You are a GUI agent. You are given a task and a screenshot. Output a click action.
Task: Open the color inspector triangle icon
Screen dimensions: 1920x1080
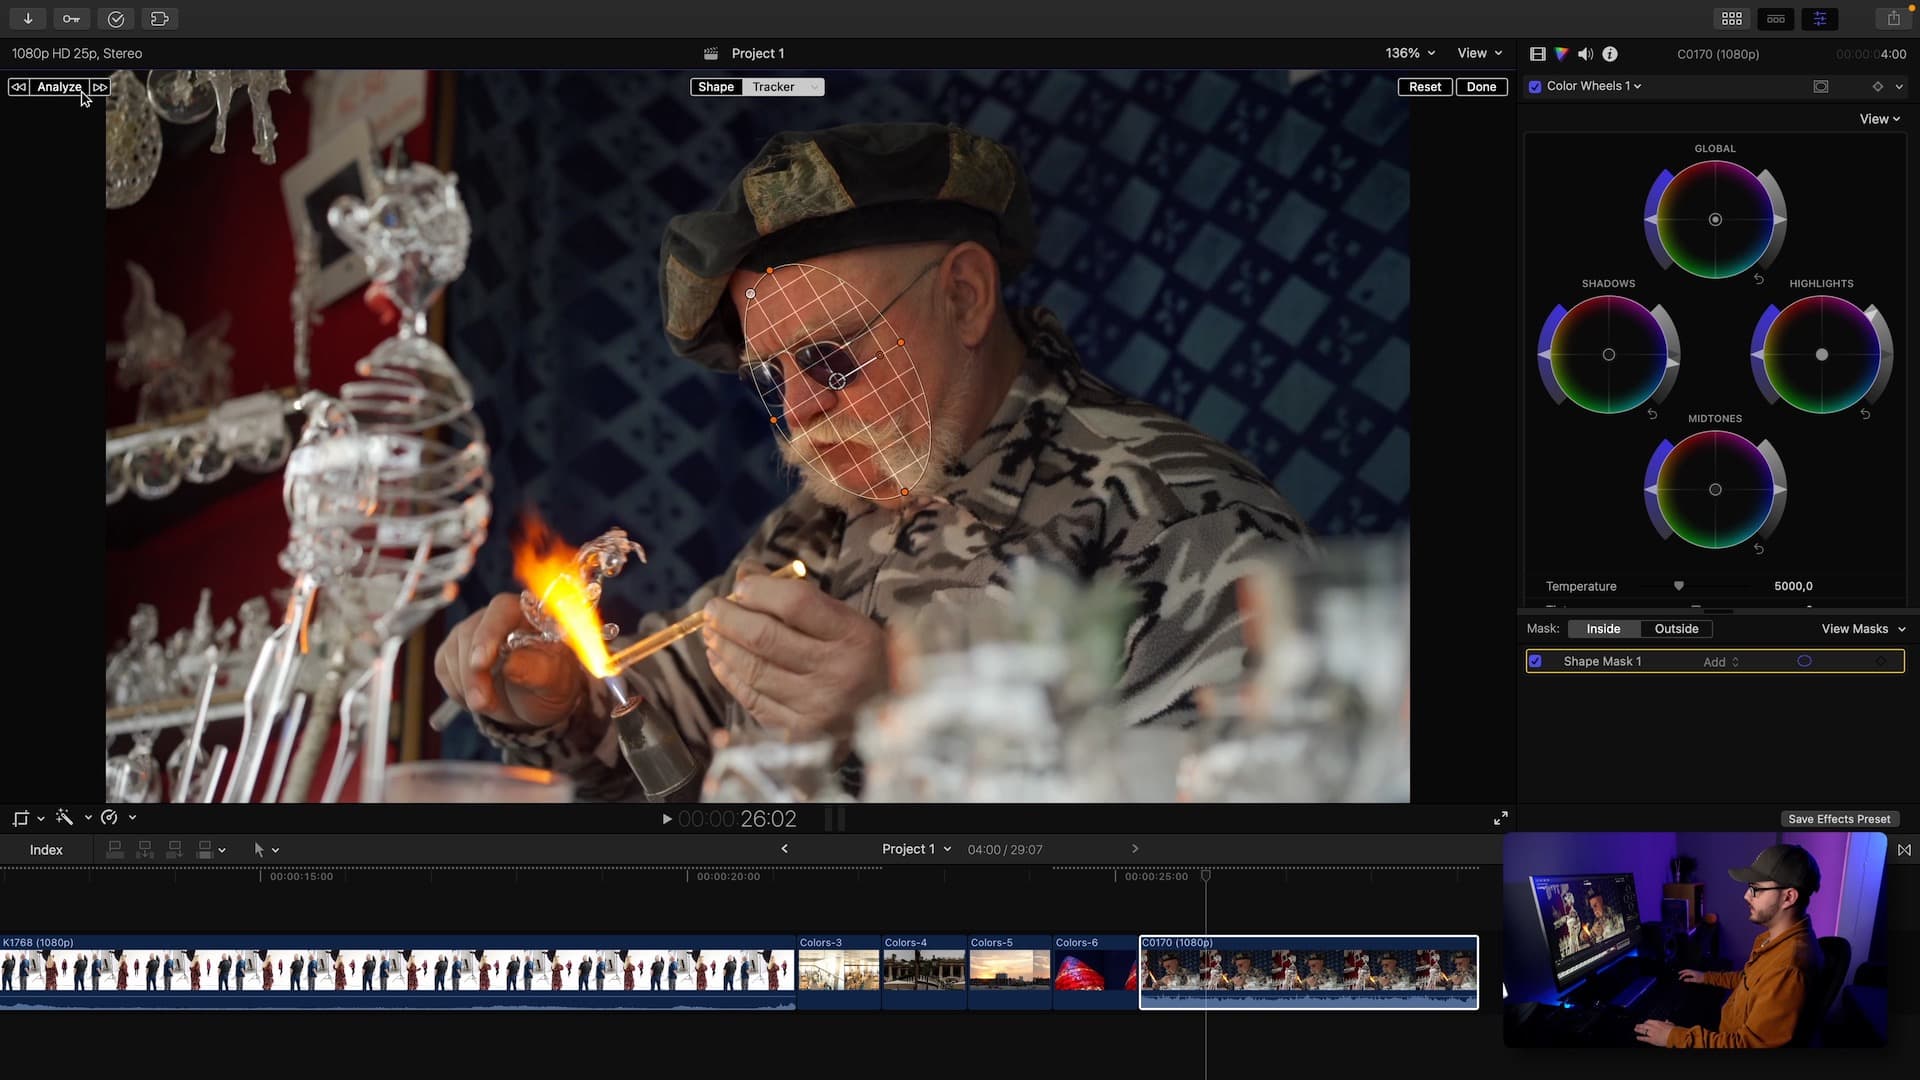point(1561,54)
